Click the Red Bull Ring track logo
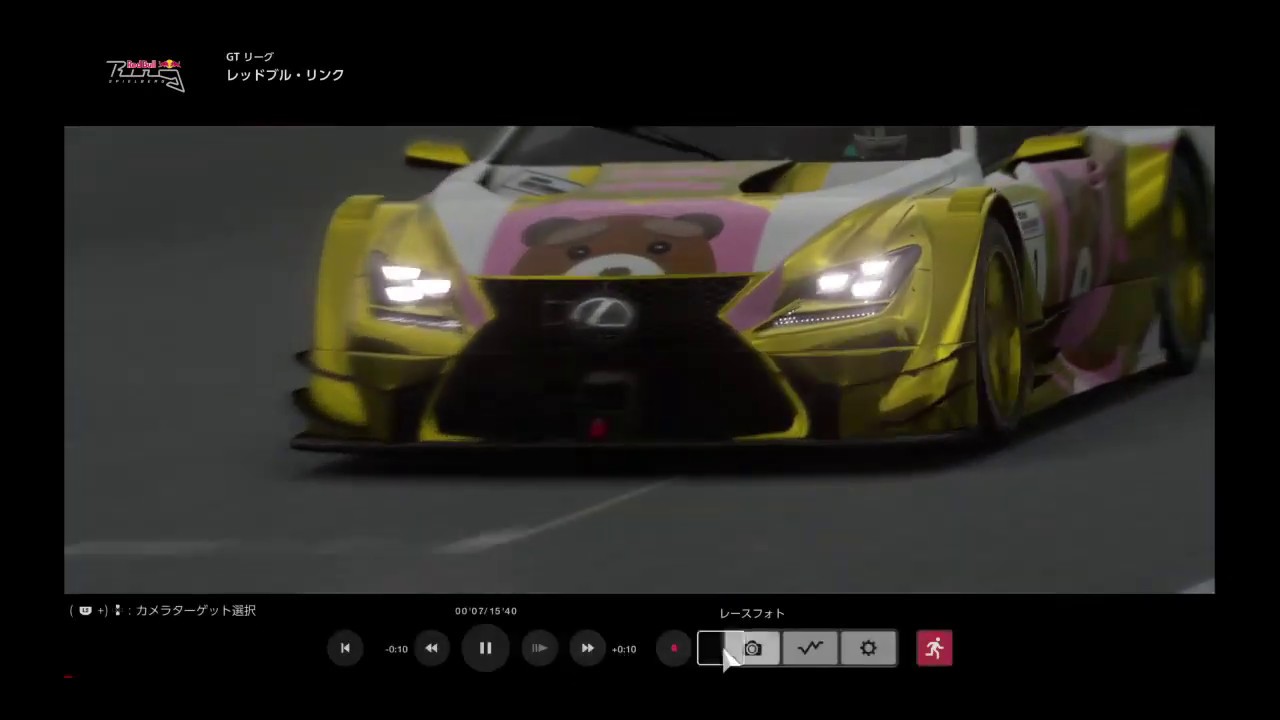 (x=146, y=74)
